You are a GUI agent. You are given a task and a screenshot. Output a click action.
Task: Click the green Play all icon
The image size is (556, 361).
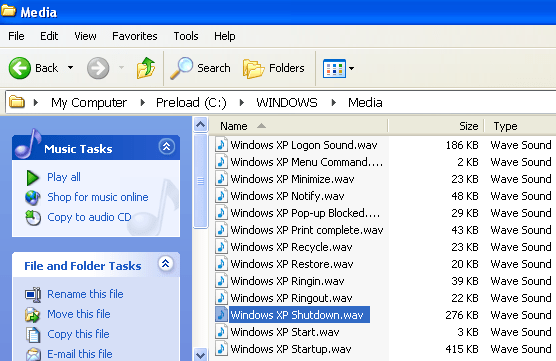click(33, 178)
